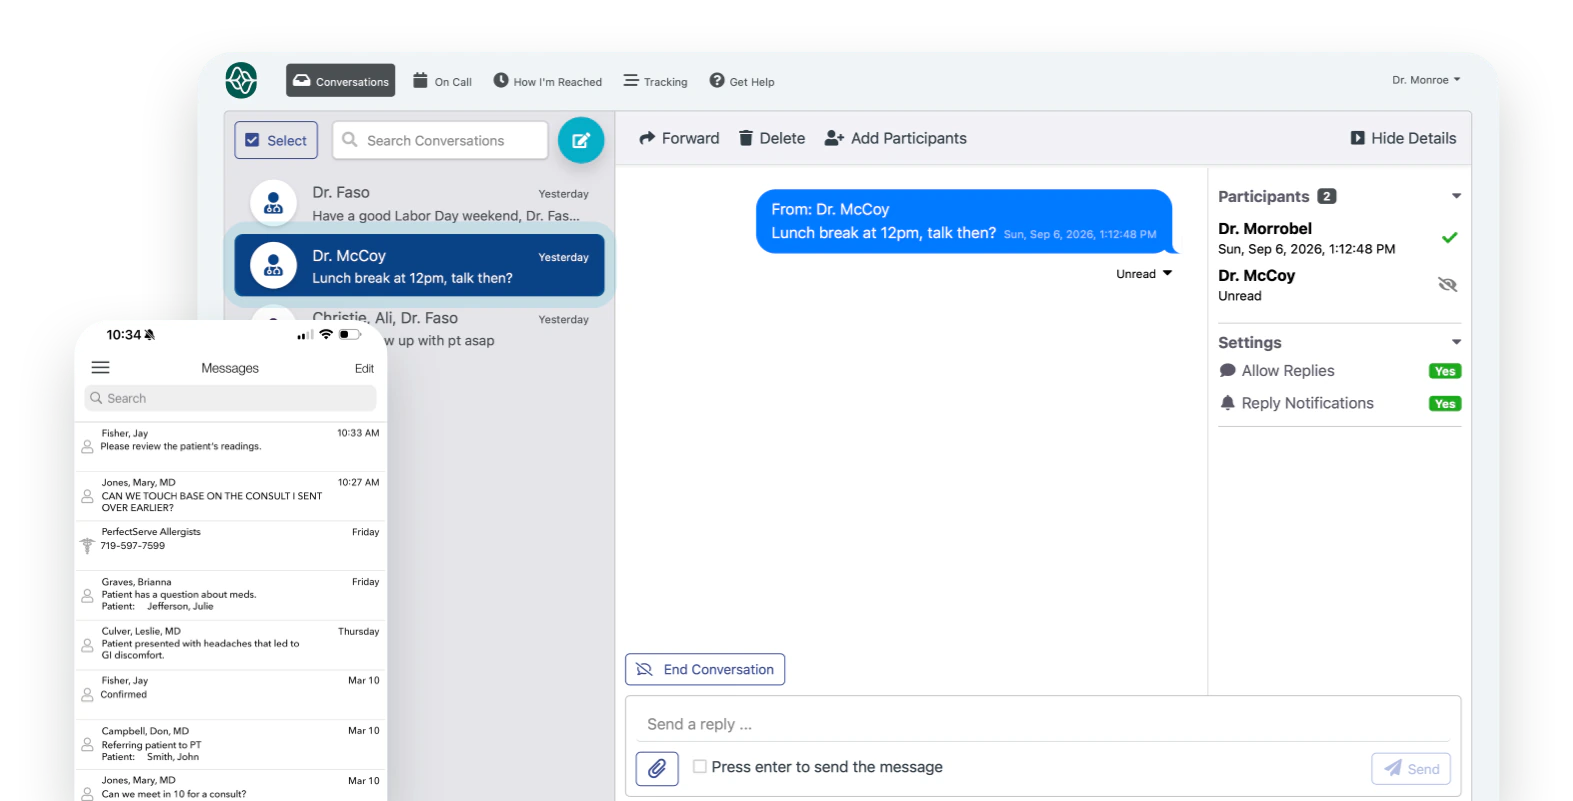Open Fisher, Jay Confirmed message

[x=231, y=694]
